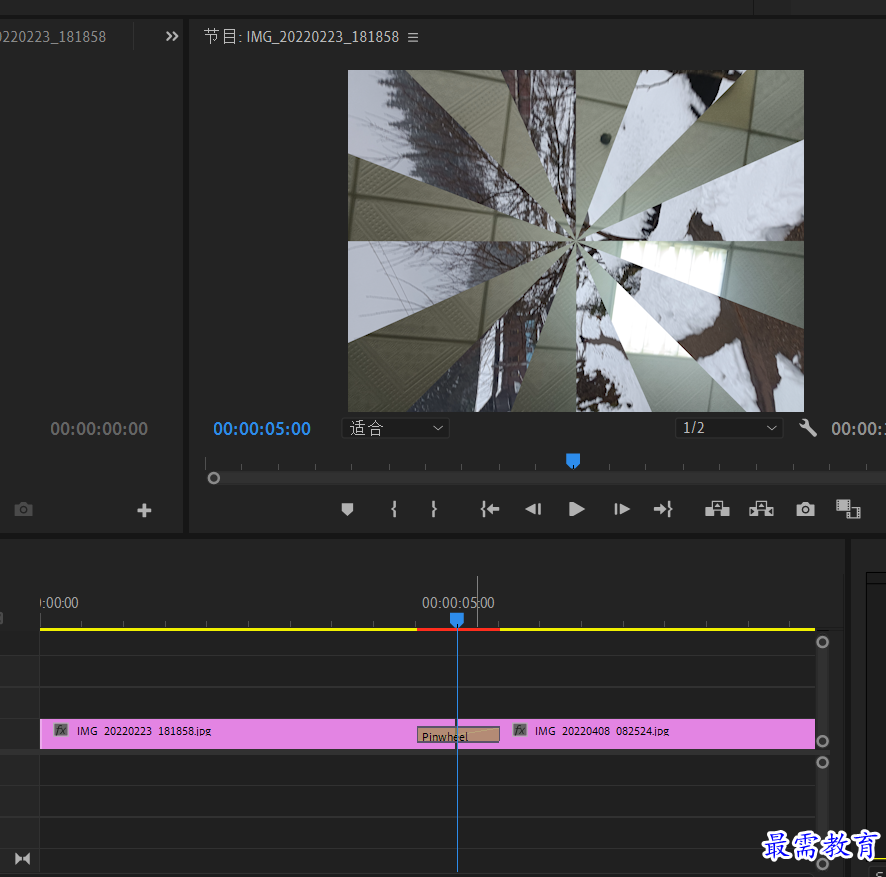
Task: Click the Program monitor preview image
Action: click(x=576, y=241)
